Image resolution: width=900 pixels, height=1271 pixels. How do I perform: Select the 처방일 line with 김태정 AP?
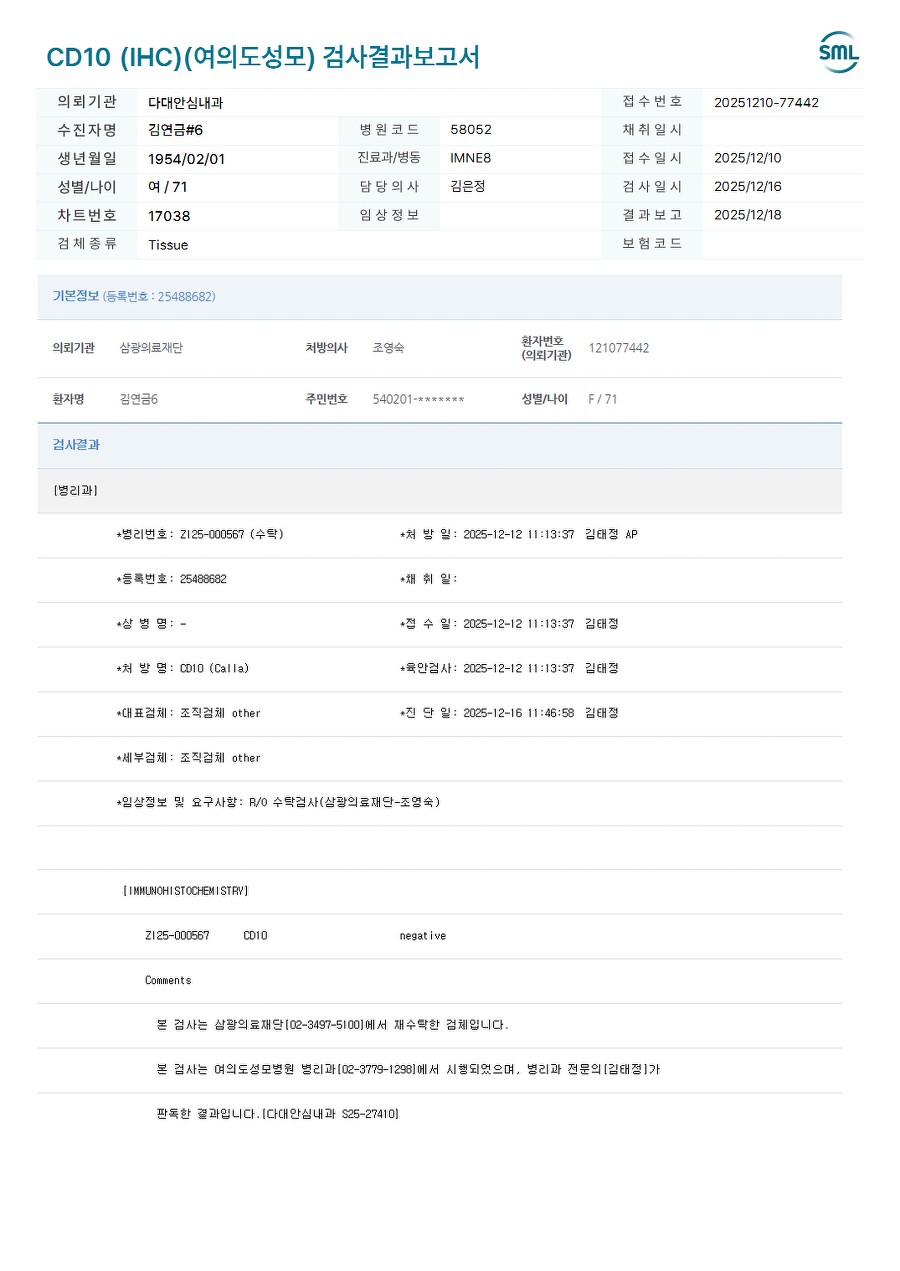coord(518,534)
